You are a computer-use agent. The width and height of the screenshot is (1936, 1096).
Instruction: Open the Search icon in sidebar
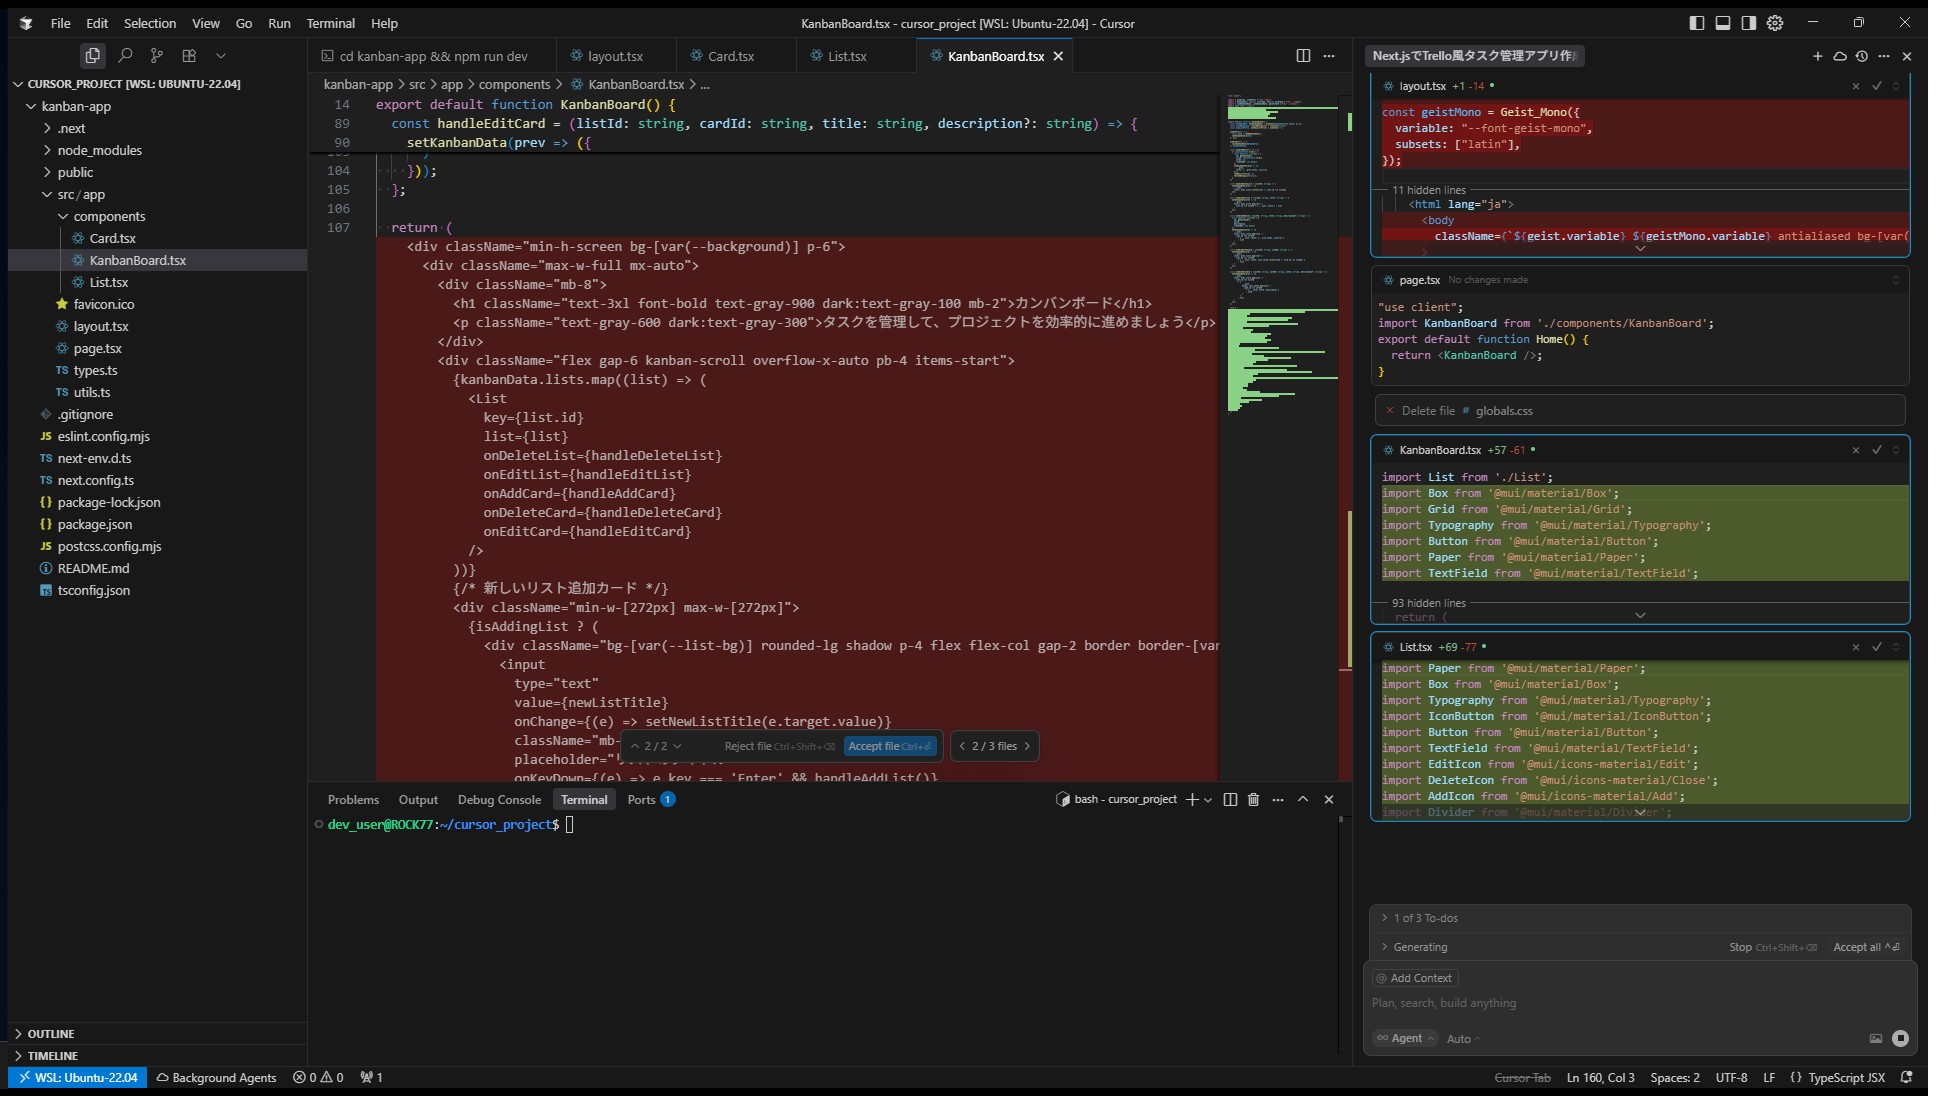pos(125,56)
